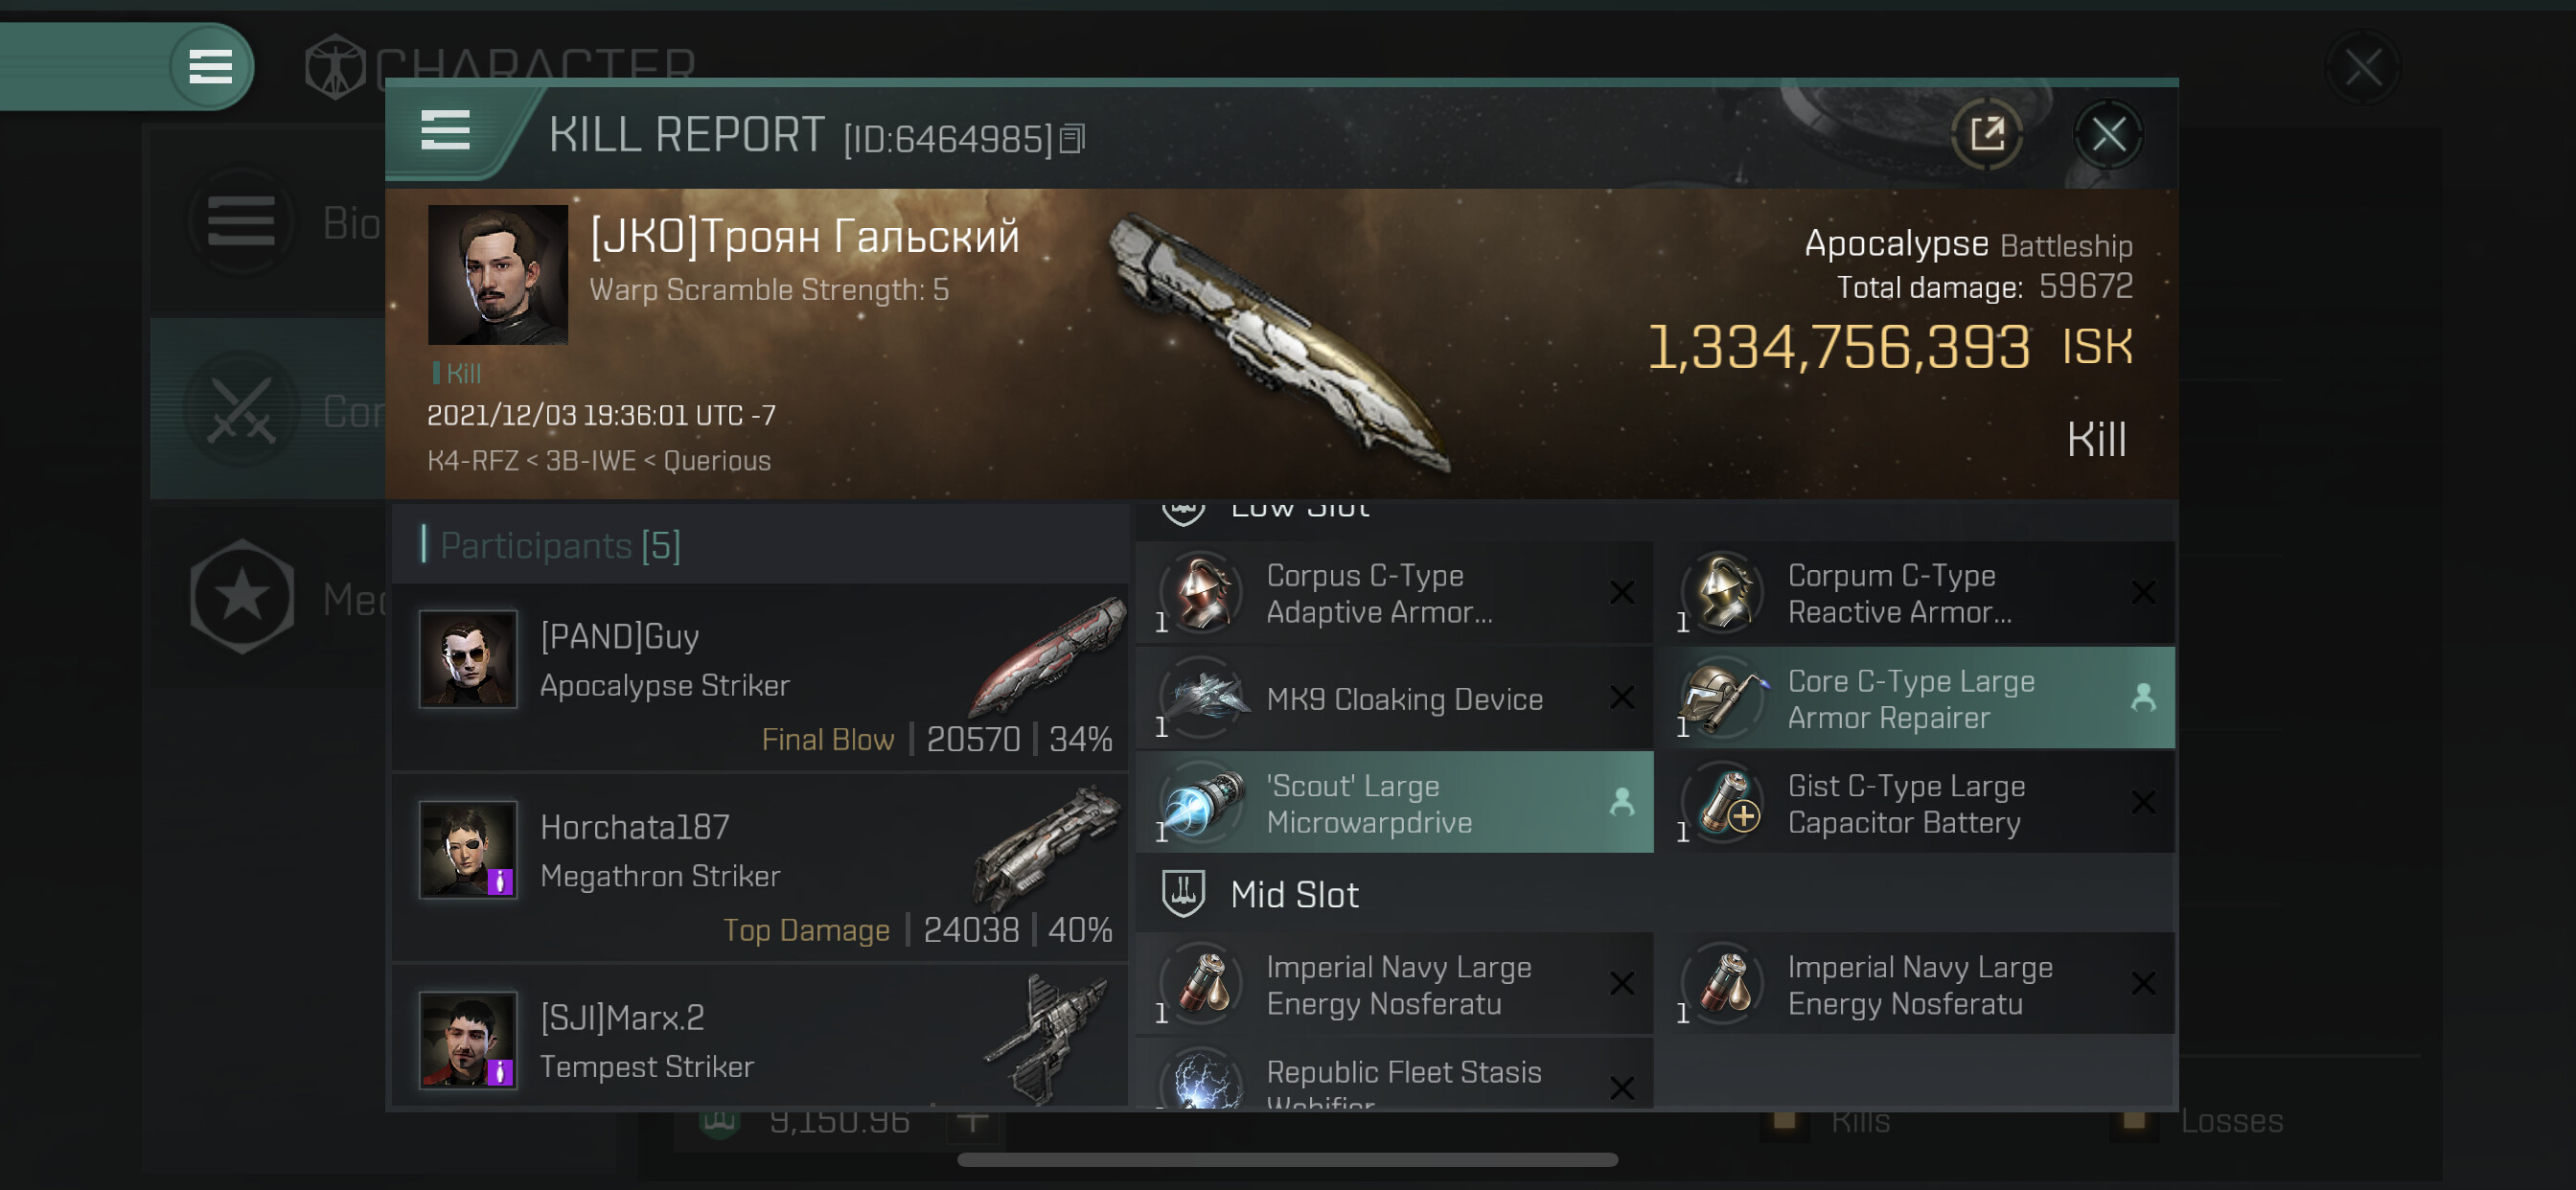The height and width of the screenshot is (1190, 2576).
Task: Toggle the Core C-Type Large Armor Repairer entry
Action: 1916,698
